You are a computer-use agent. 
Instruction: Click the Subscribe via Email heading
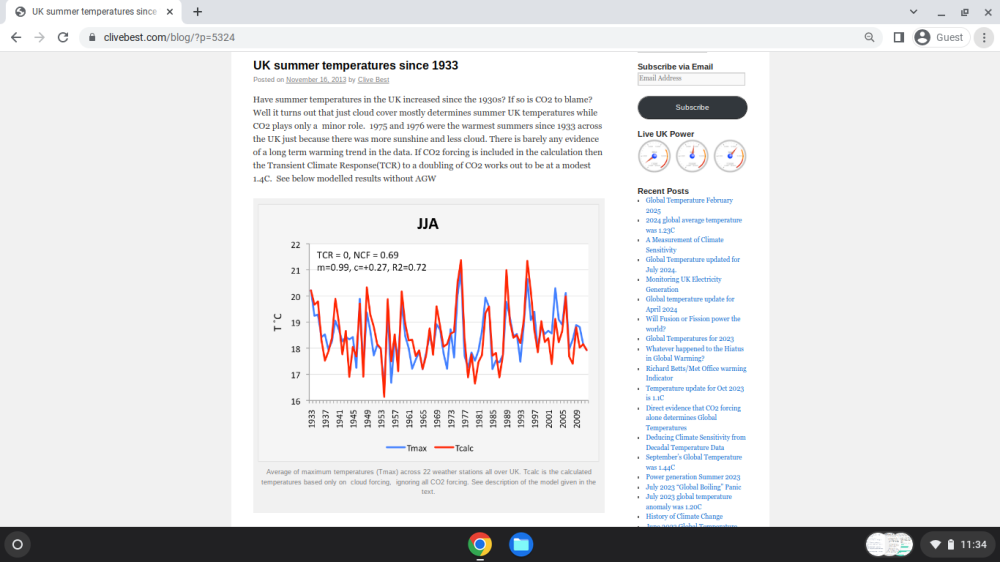pos(675,66)
